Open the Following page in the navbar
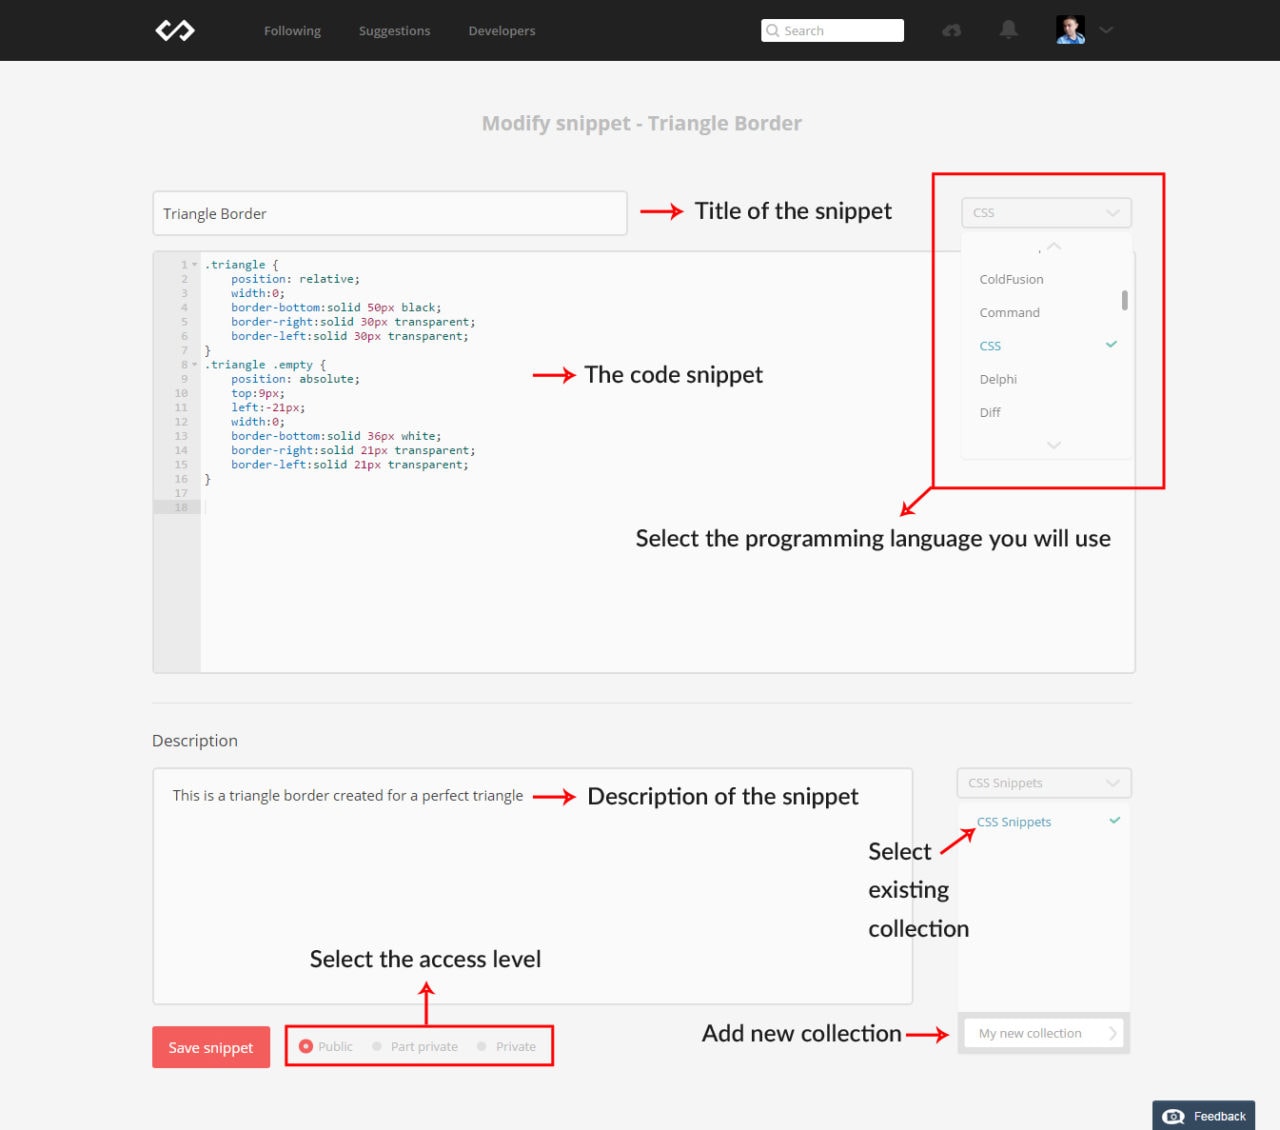The width and height of the screenshot is (1280, 1130). click(x=291, y=31)
